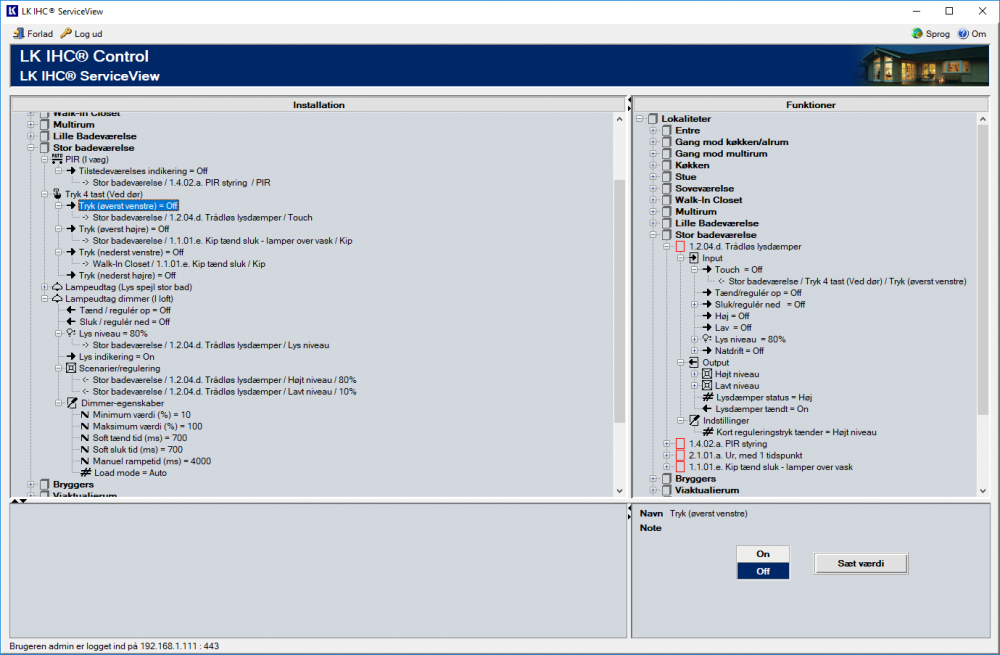The height and width of the screenshot is (655, 1000).
Task: Click the Installation panel header
Action: [x=318, y=105]
